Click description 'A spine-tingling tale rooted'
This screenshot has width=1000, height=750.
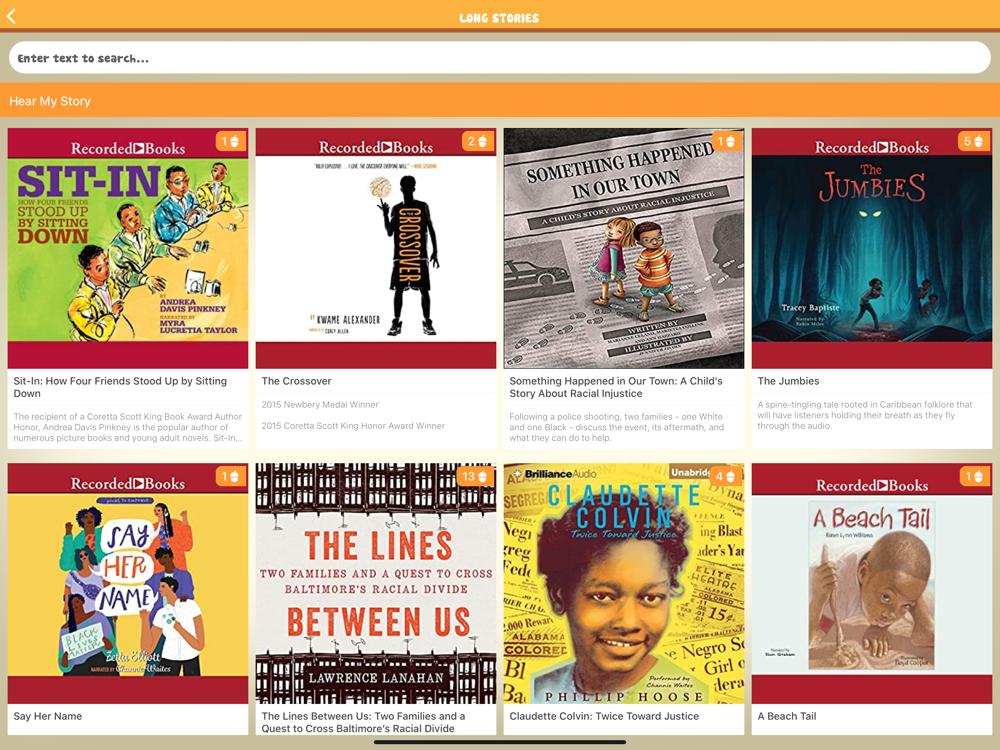(865, 415)
